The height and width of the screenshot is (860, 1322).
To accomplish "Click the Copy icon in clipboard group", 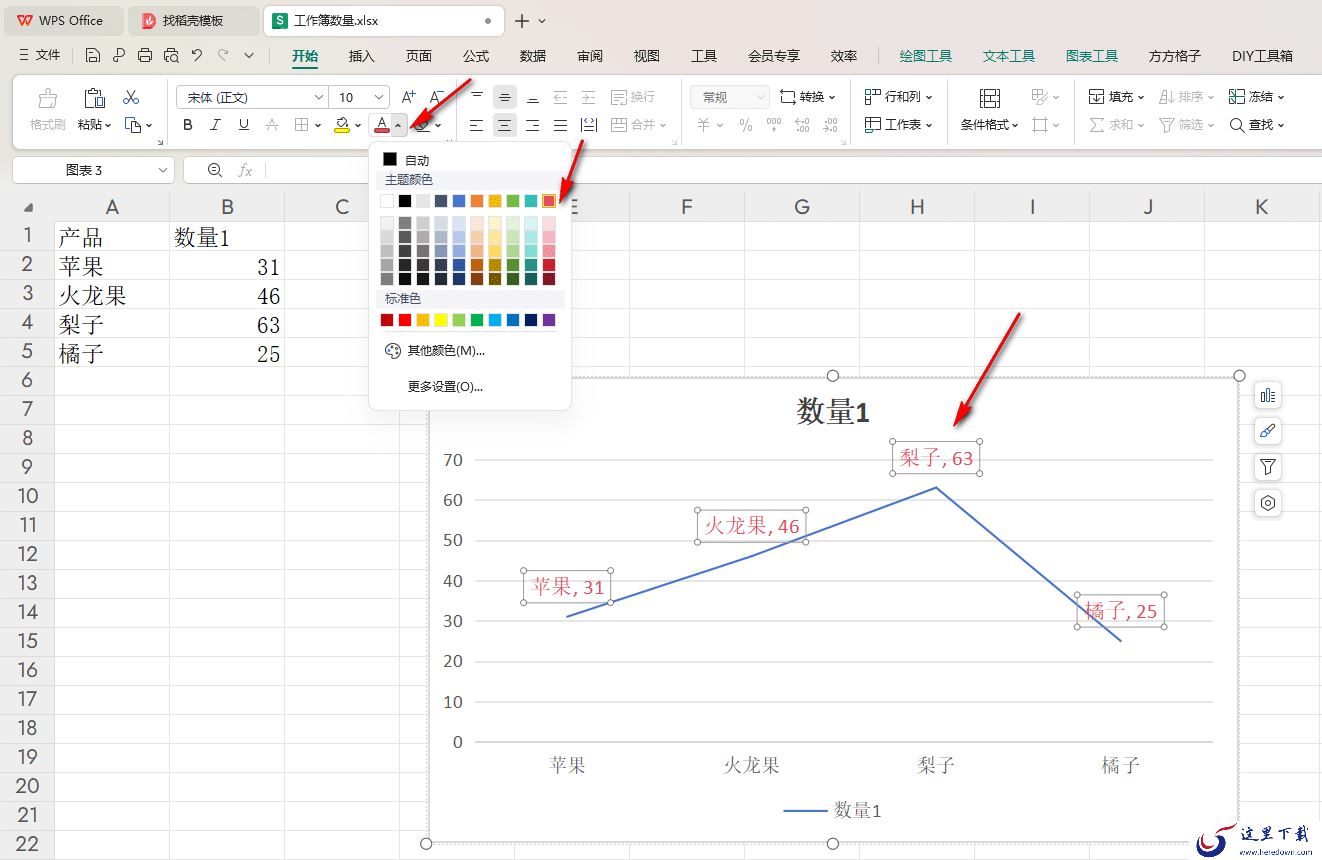I will (133, 125).
